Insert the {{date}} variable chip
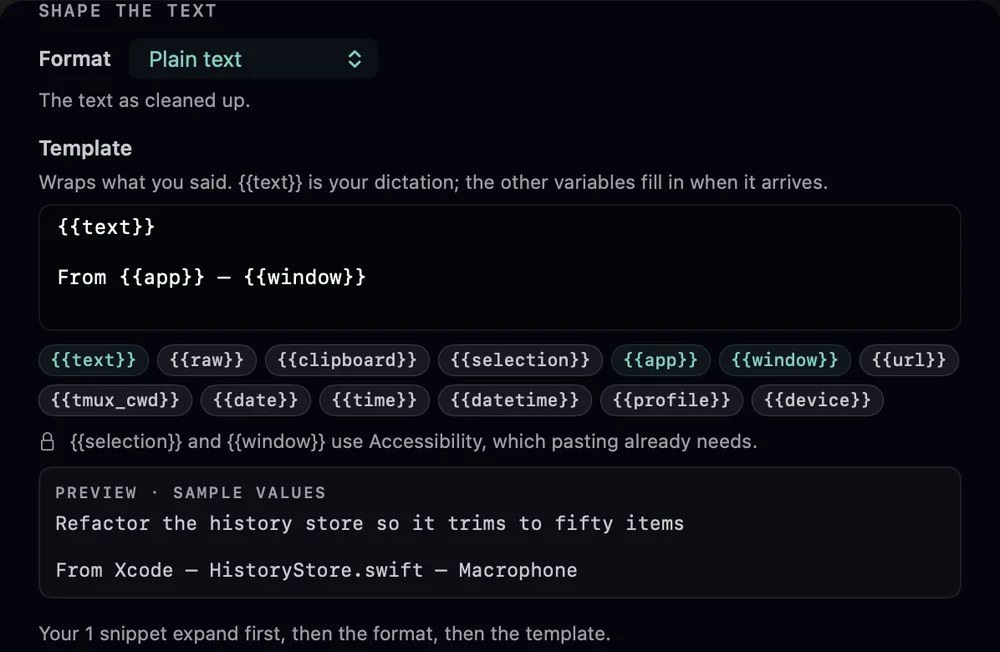This screenshot has height=652, width=1000. pos(256,400)
